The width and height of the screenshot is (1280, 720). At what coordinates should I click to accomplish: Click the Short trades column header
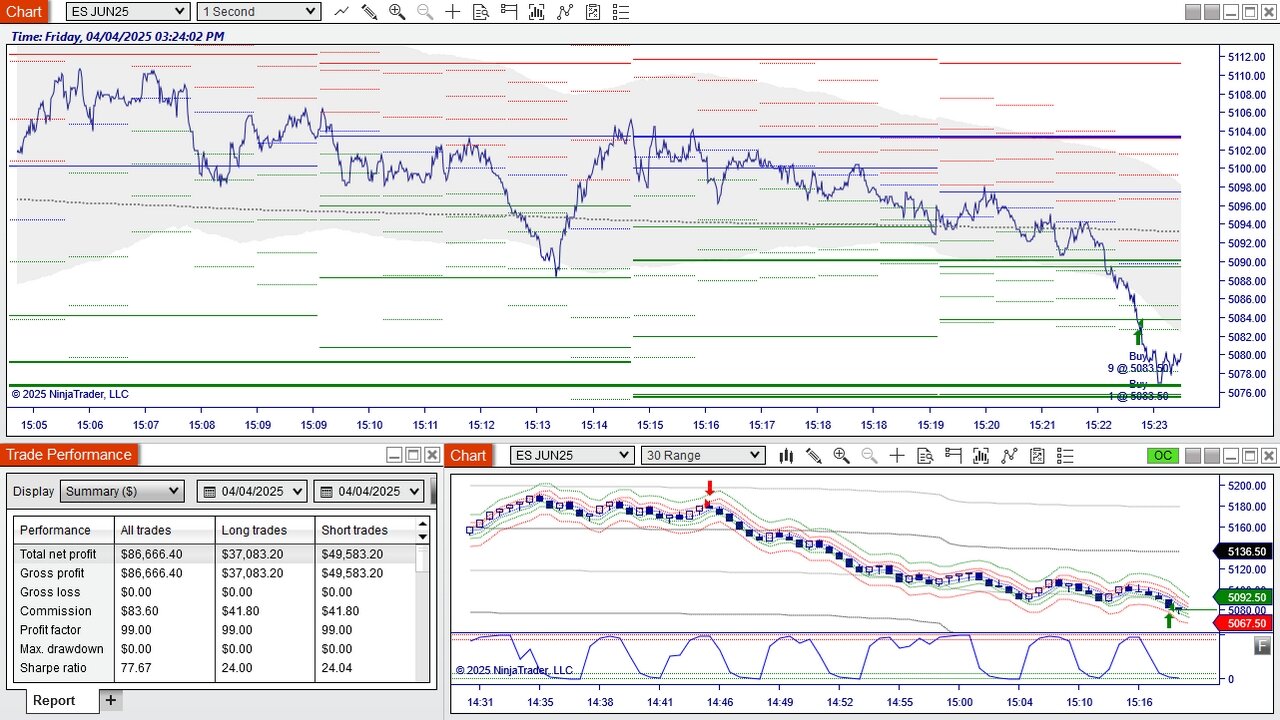[365, 530]
